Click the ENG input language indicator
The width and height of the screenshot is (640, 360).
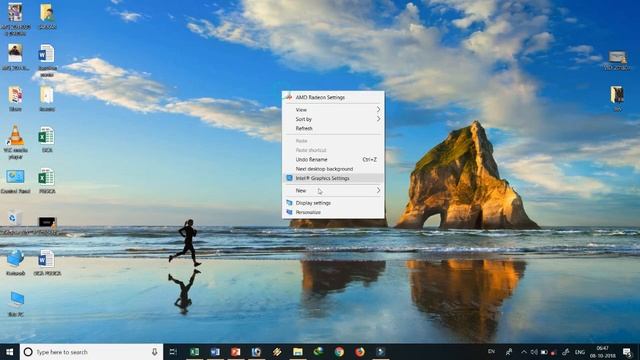[x=580, y=352]
